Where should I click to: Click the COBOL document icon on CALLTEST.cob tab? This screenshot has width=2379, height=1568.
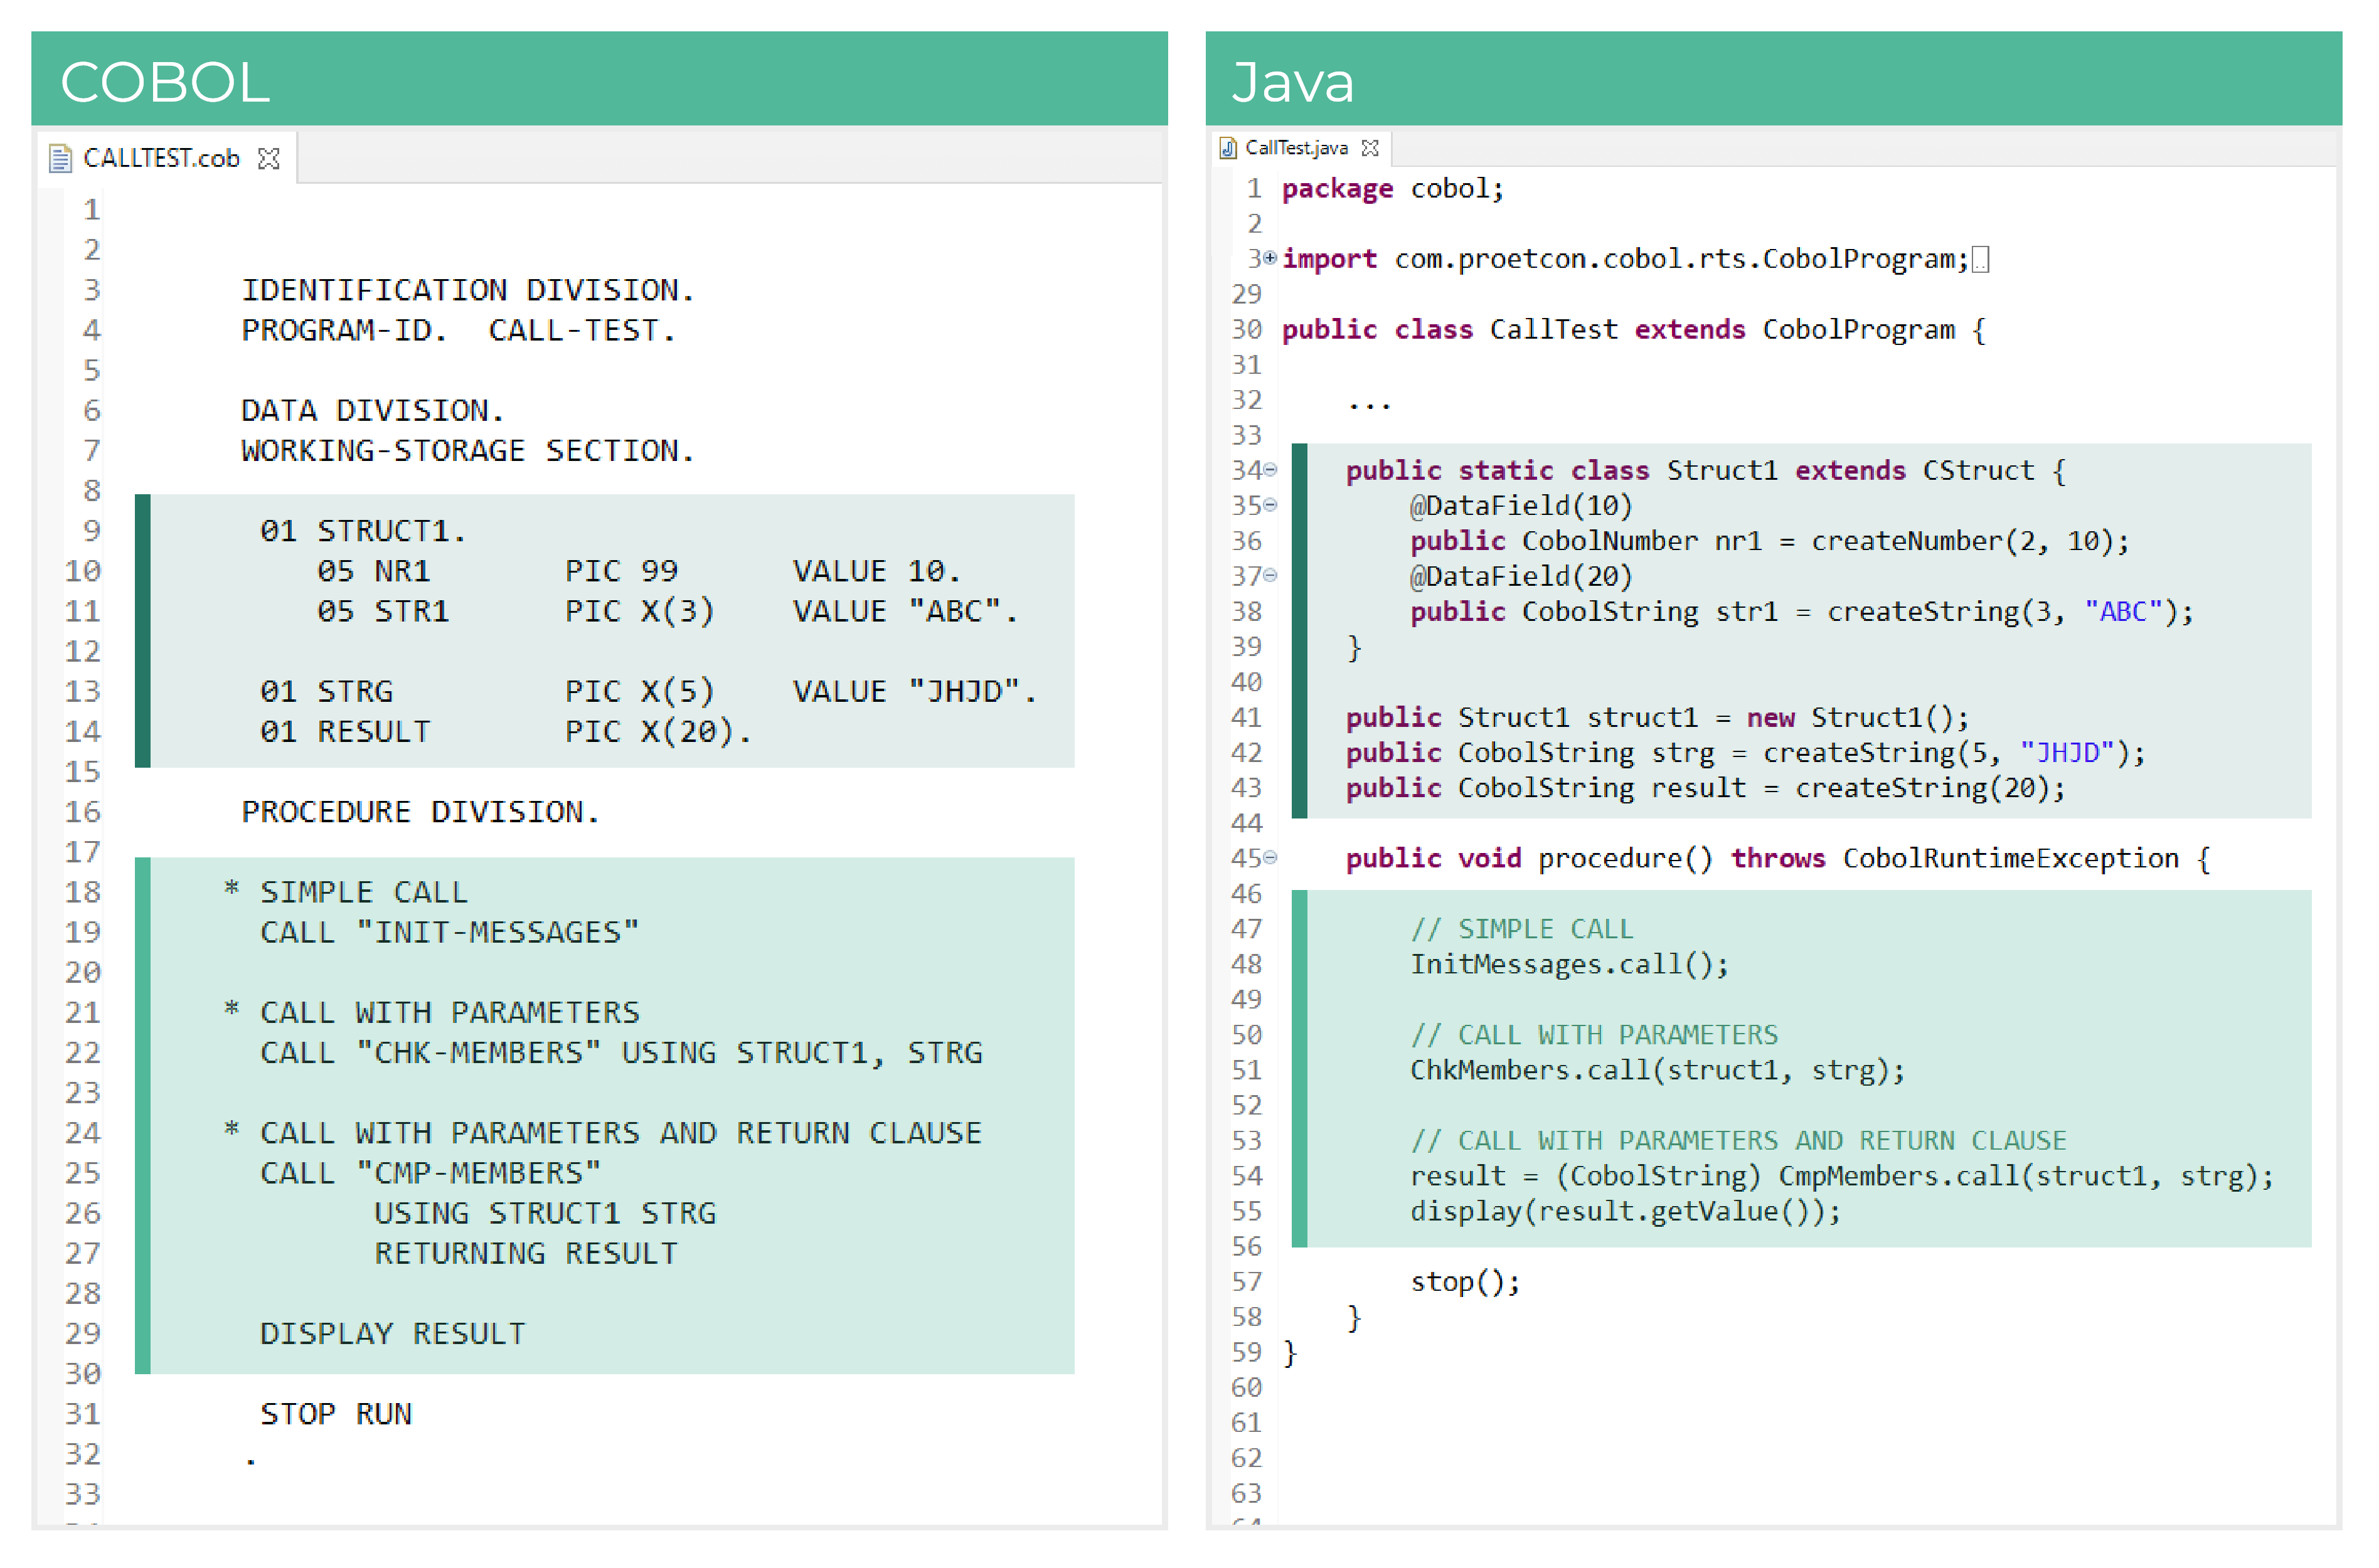coord(62,157)
